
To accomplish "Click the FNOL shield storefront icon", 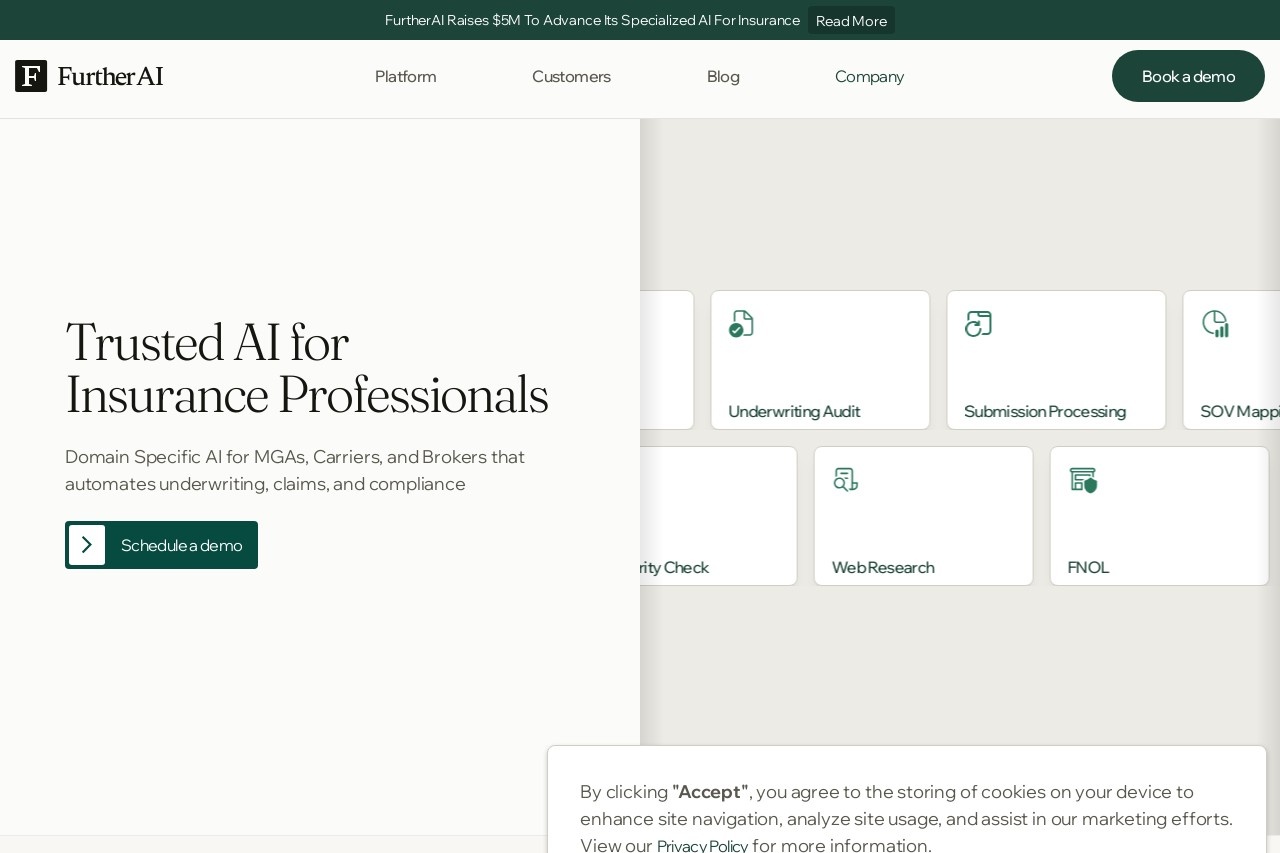I will tap(1083, 480).
